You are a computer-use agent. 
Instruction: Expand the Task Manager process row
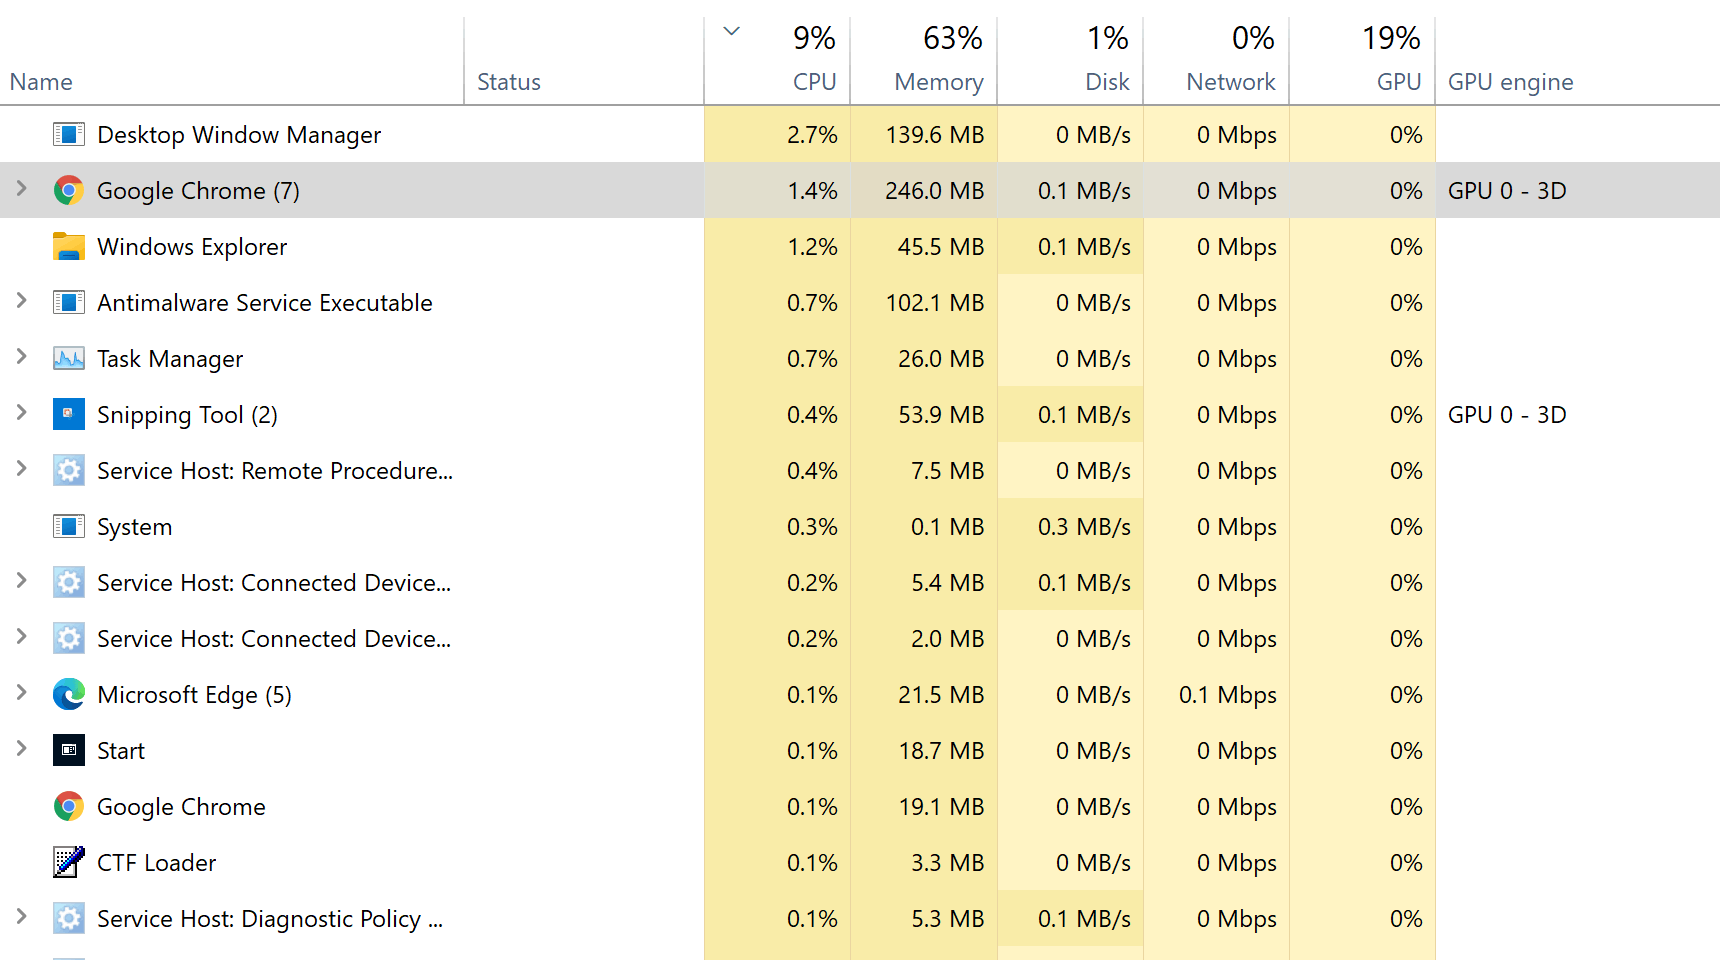coord(21,356)
